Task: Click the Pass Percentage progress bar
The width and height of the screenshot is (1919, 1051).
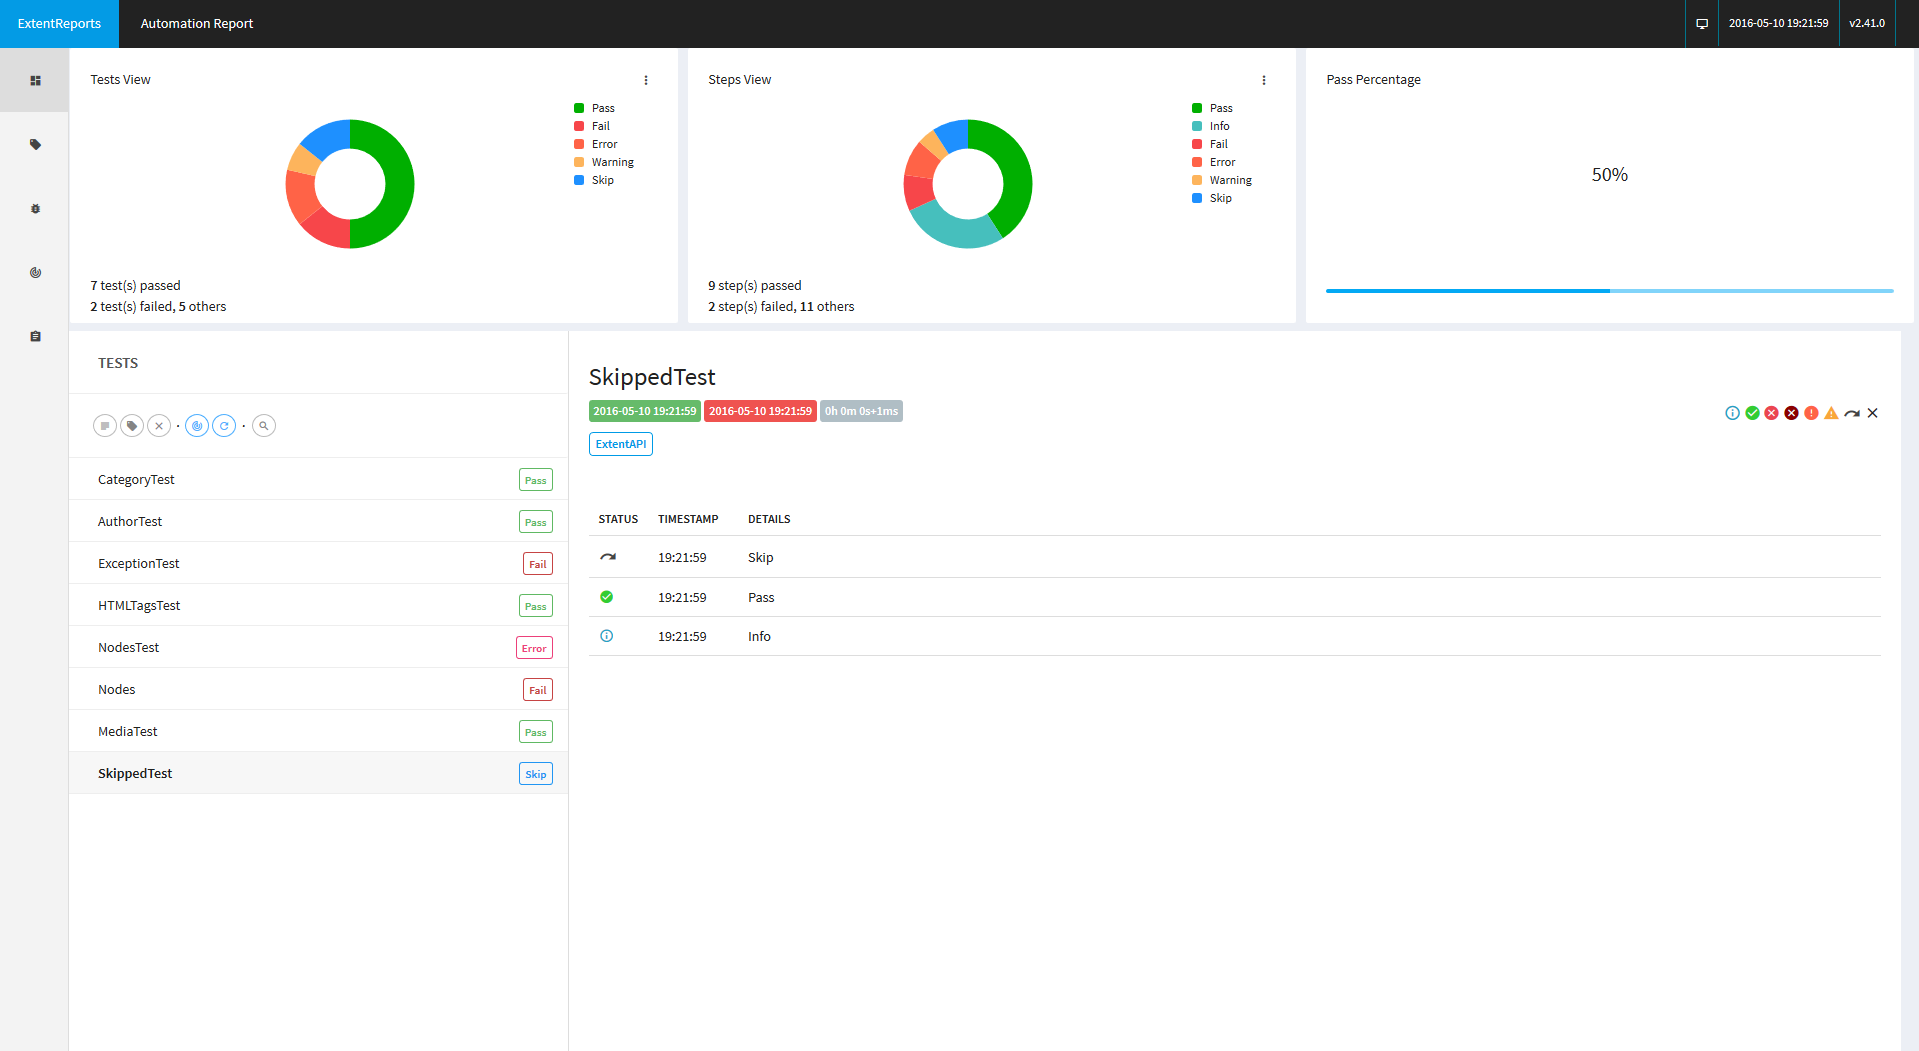Action: (x=1609, y=291)
